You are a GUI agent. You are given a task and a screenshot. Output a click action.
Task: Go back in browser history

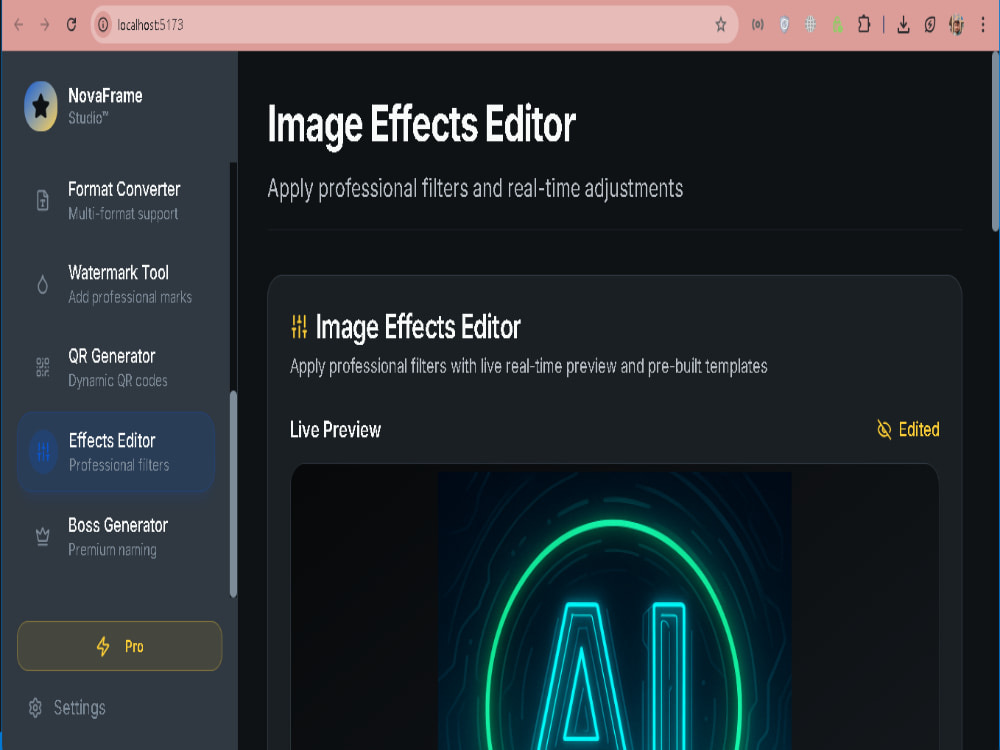tap(18, 25)
